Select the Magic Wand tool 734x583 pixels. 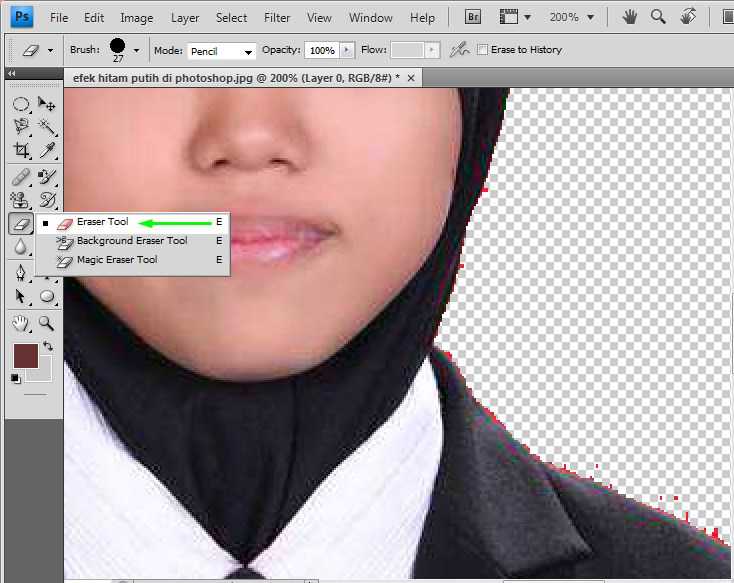(46, 127)
